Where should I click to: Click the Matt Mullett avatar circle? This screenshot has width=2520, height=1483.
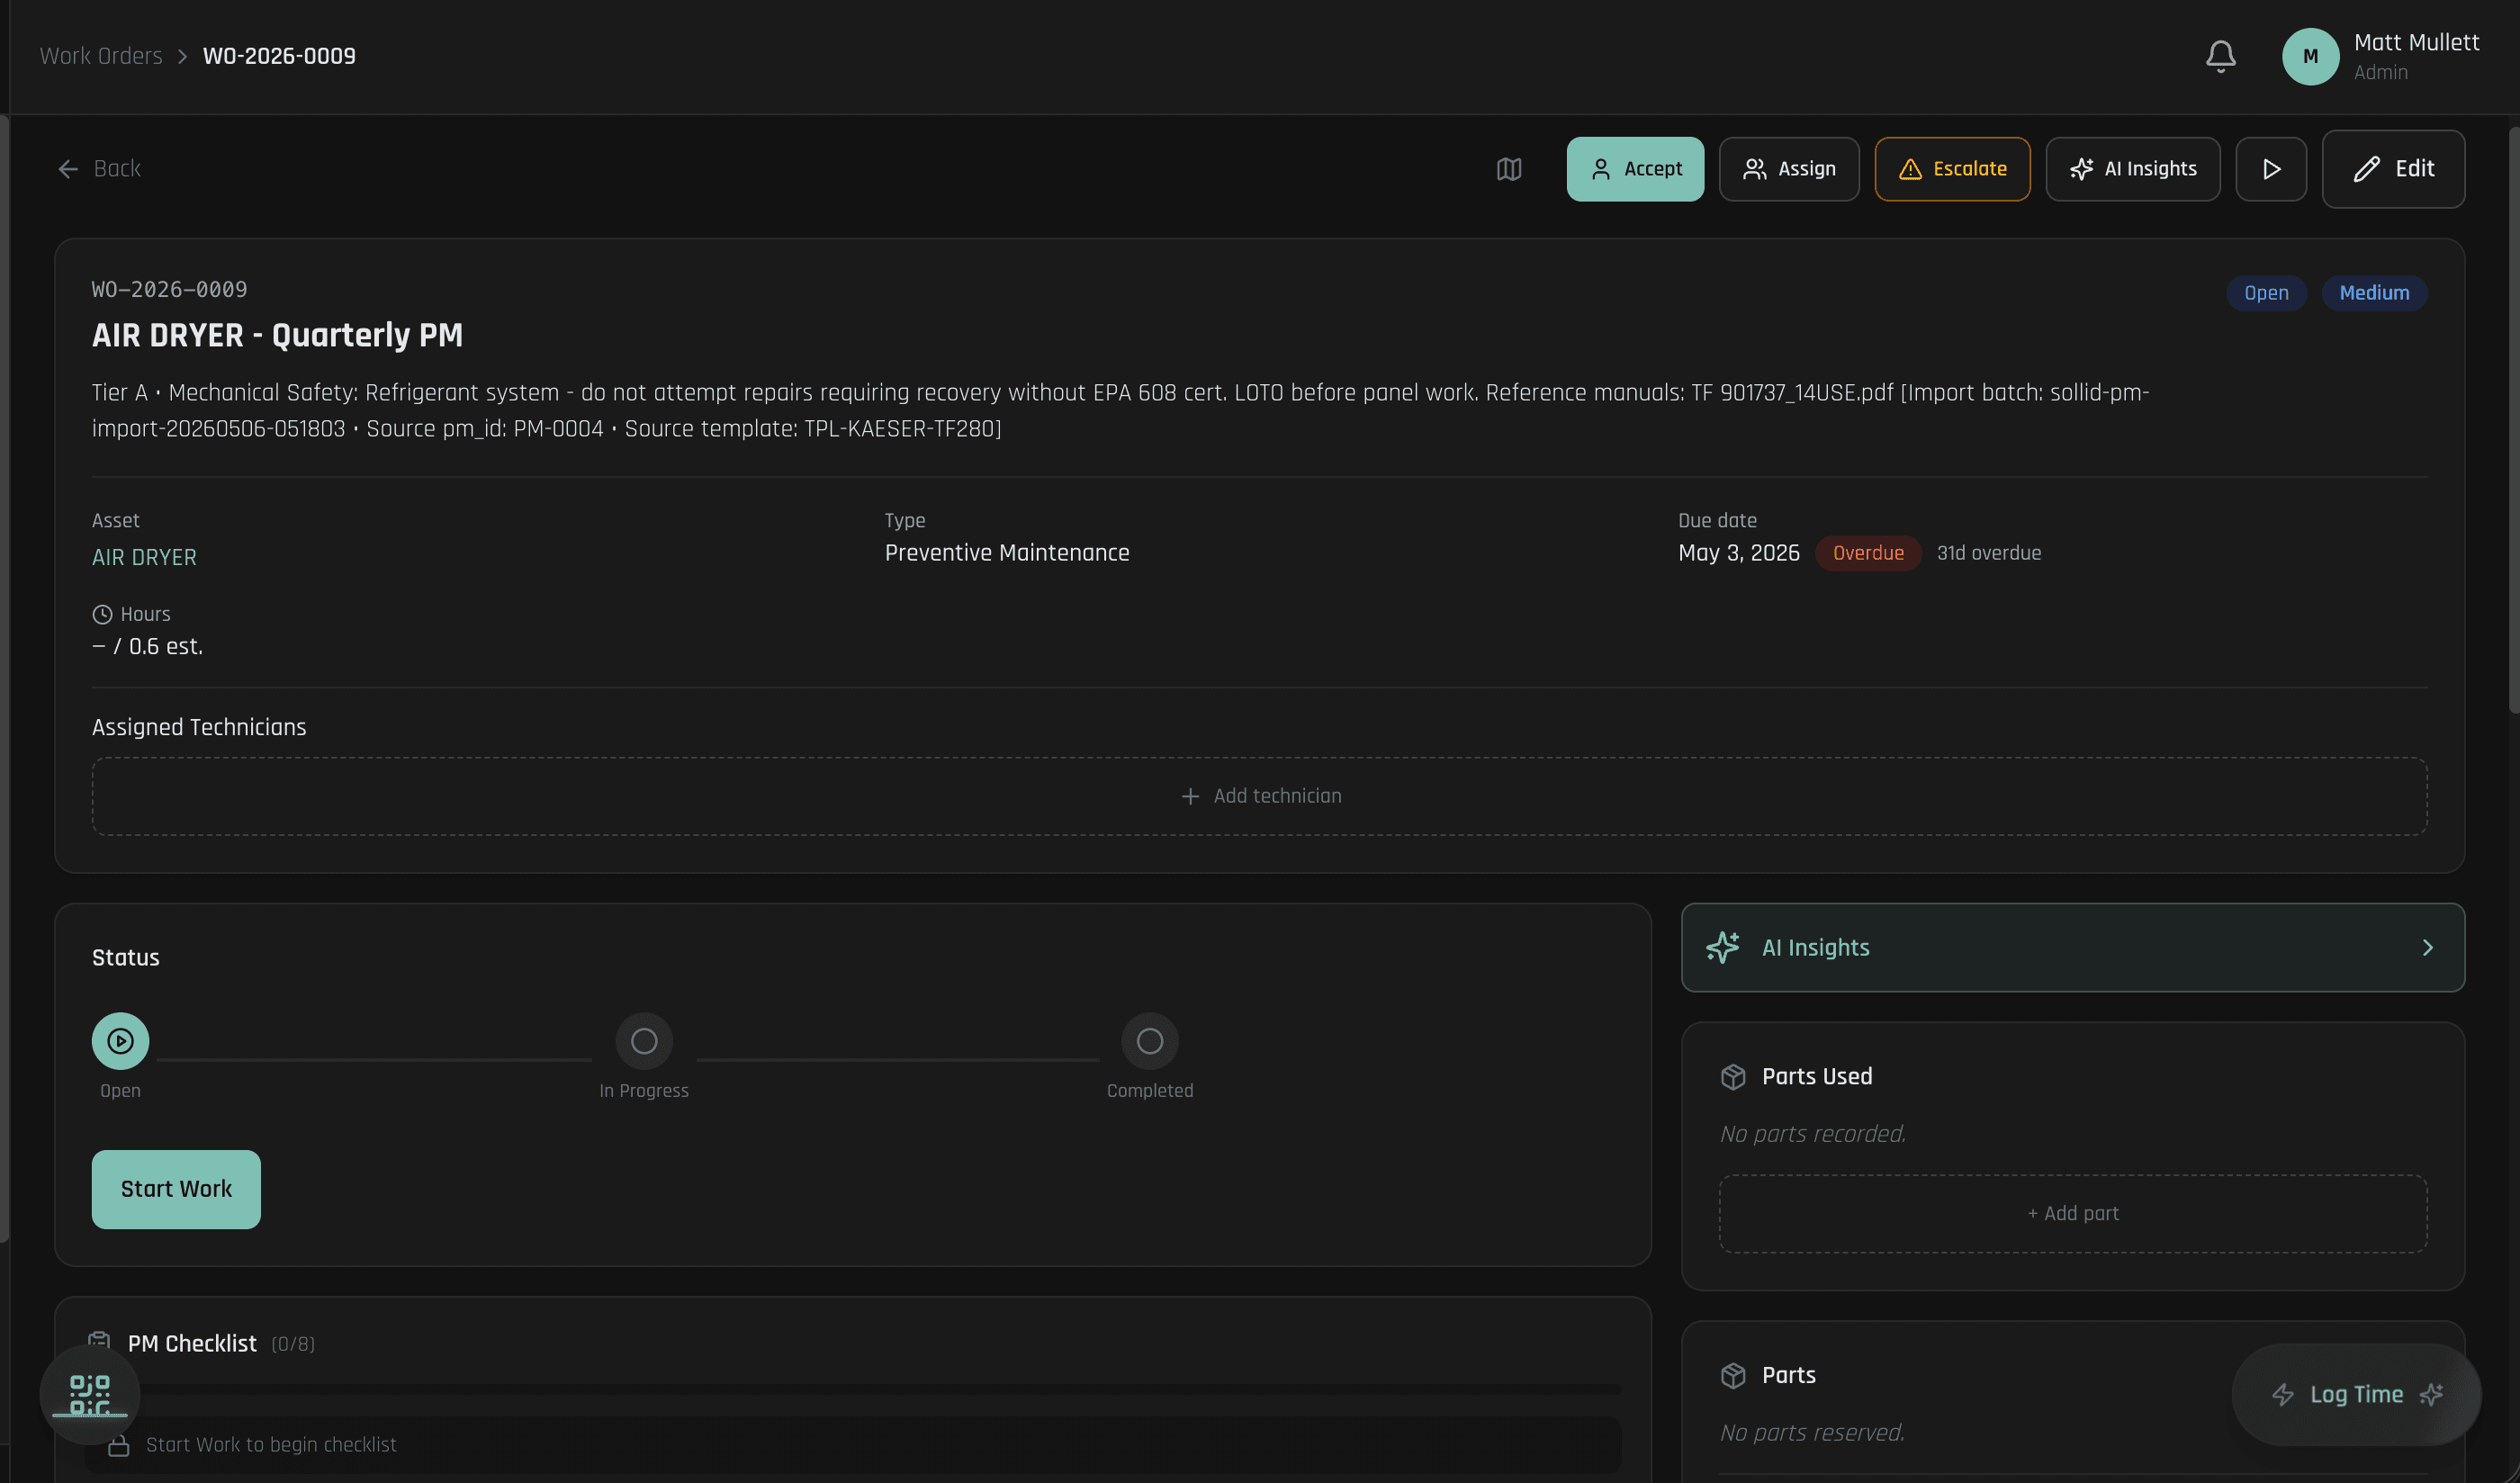(x=2310, y=56)
